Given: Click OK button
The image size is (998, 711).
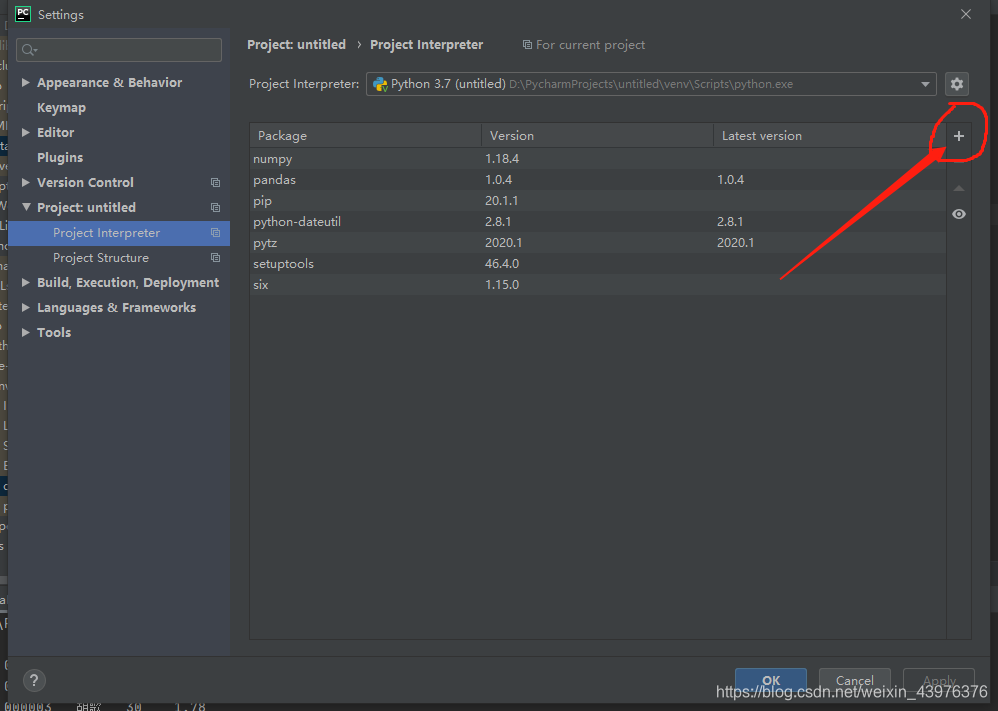Looking at the screenshot, I should [771, 680].
